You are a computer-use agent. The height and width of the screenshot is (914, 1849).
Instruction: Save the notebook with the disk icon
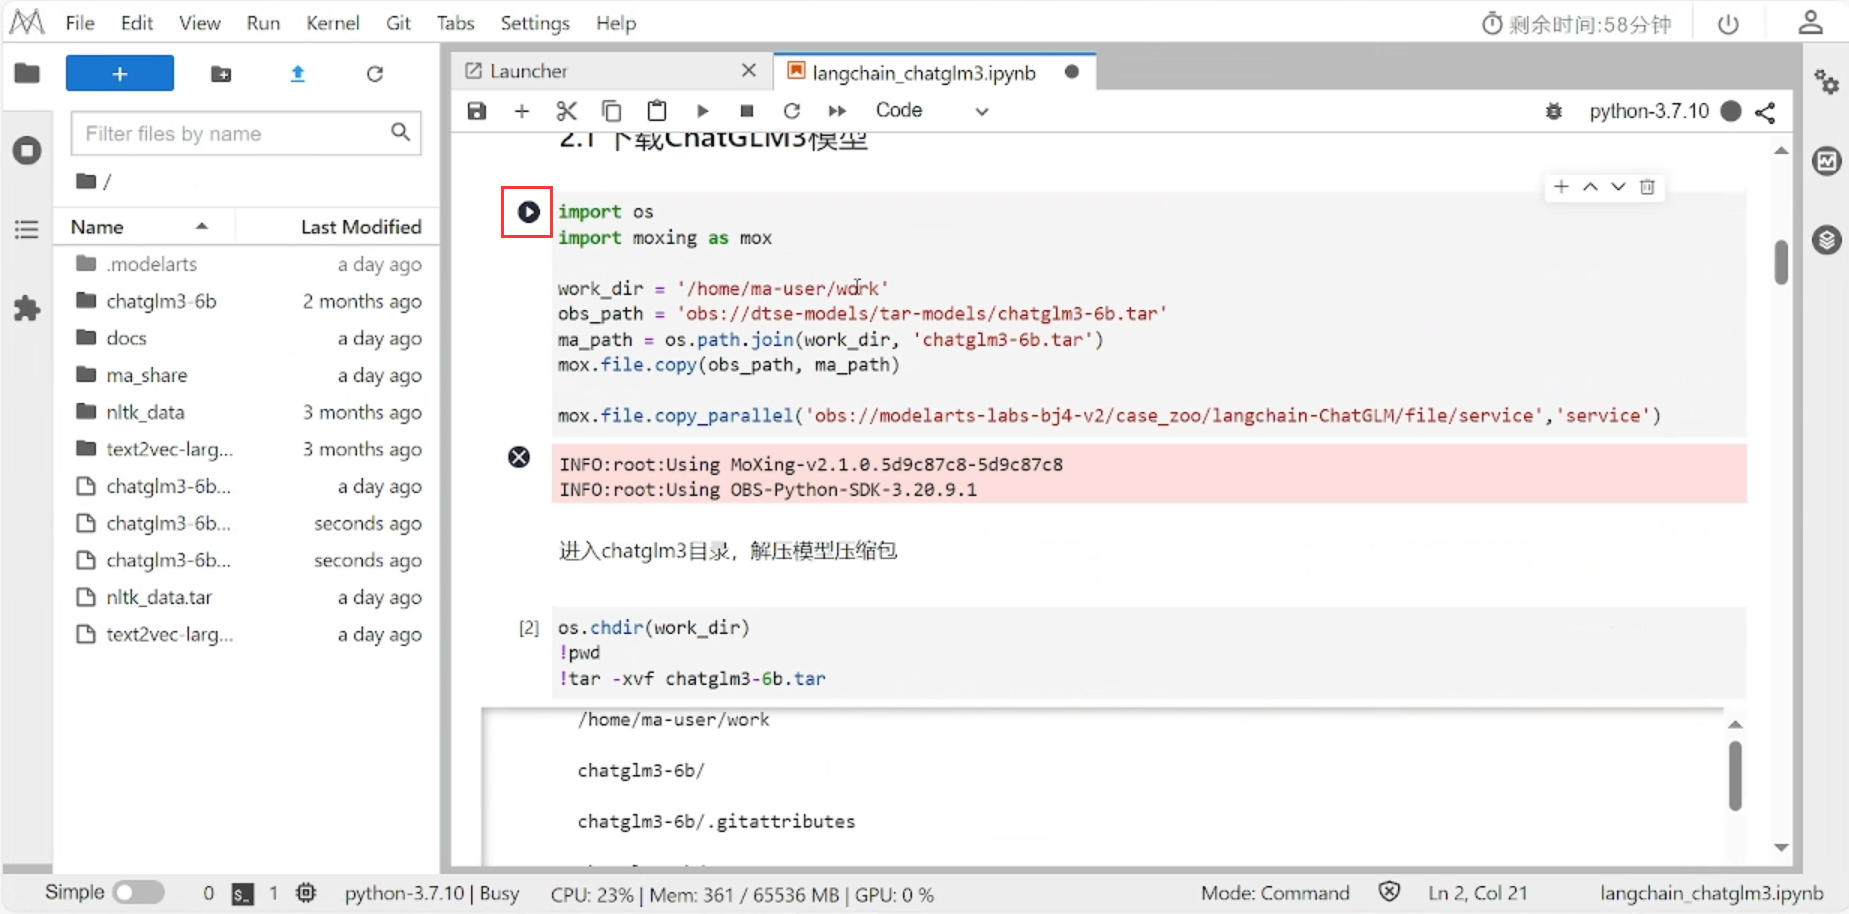click(477, 111)
